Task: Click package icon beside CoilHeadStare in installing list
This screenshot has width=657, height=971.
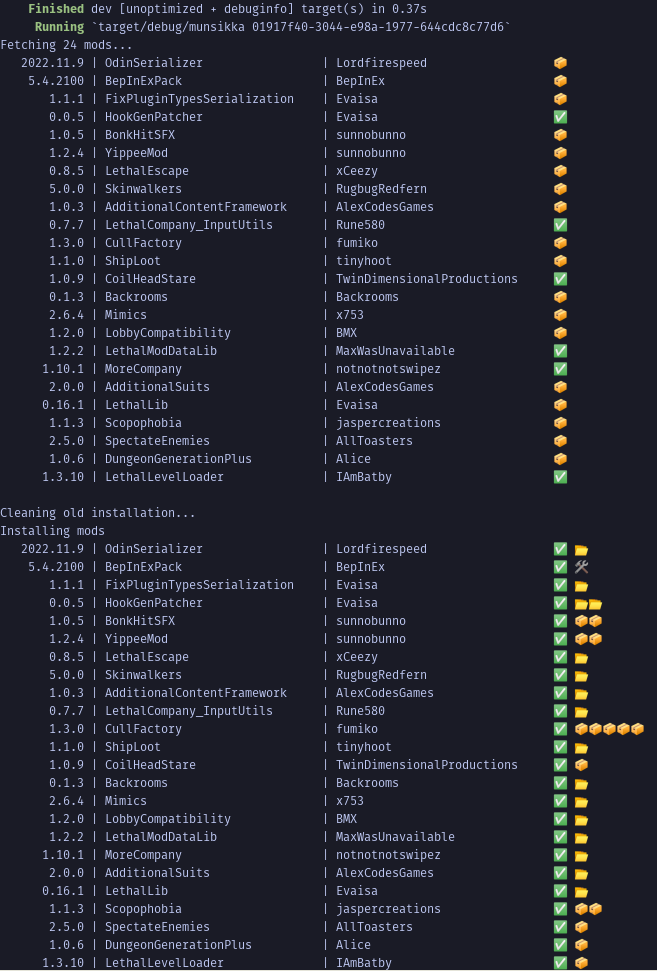Action: (x=581, y=765)
